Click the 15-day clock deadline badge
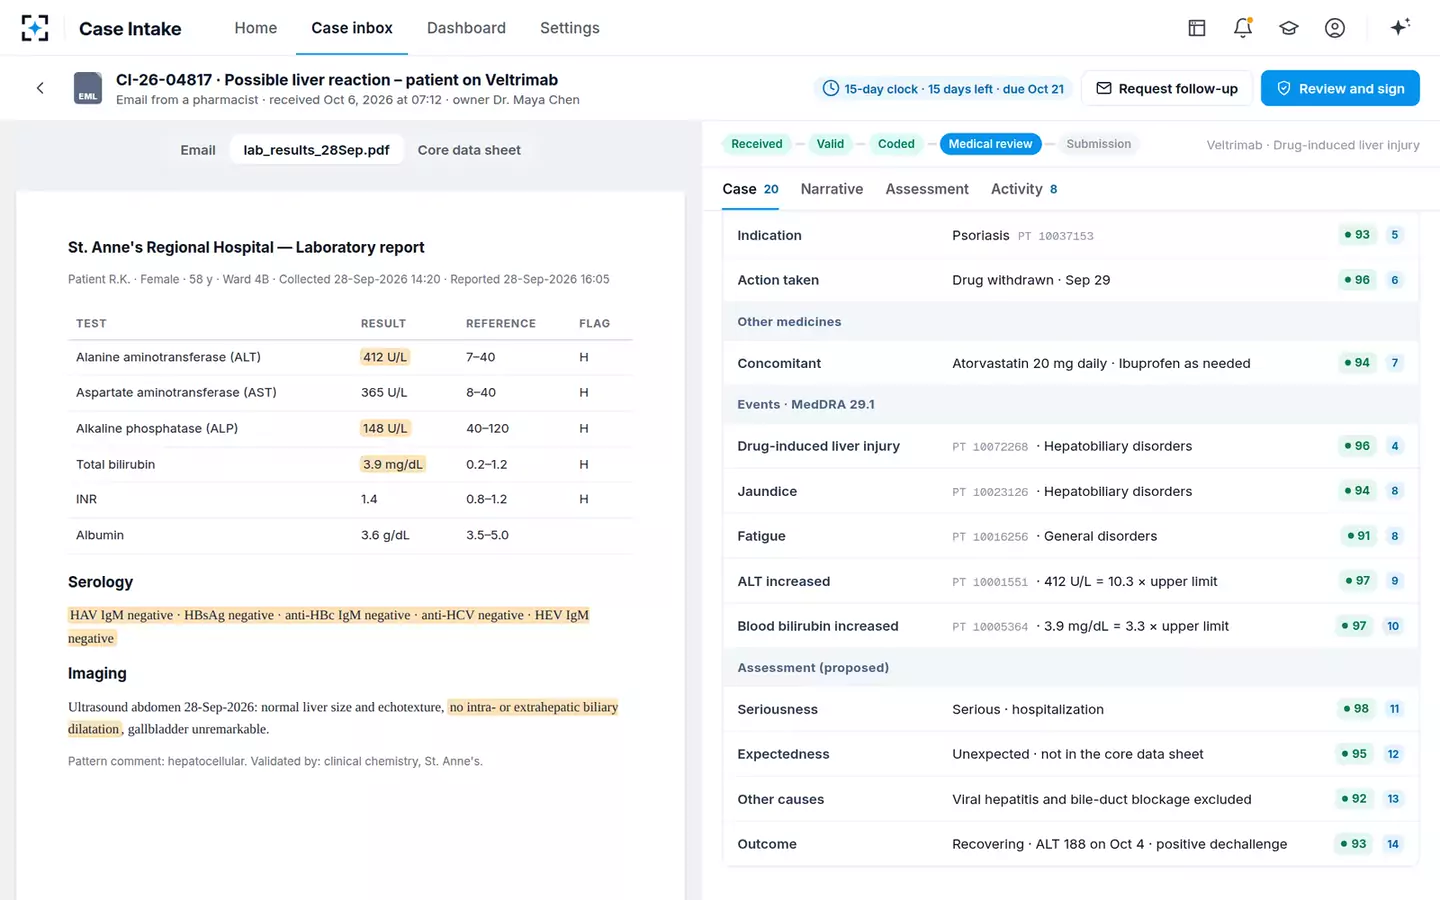Viewport: 1440px width, 900px height. 943,89
